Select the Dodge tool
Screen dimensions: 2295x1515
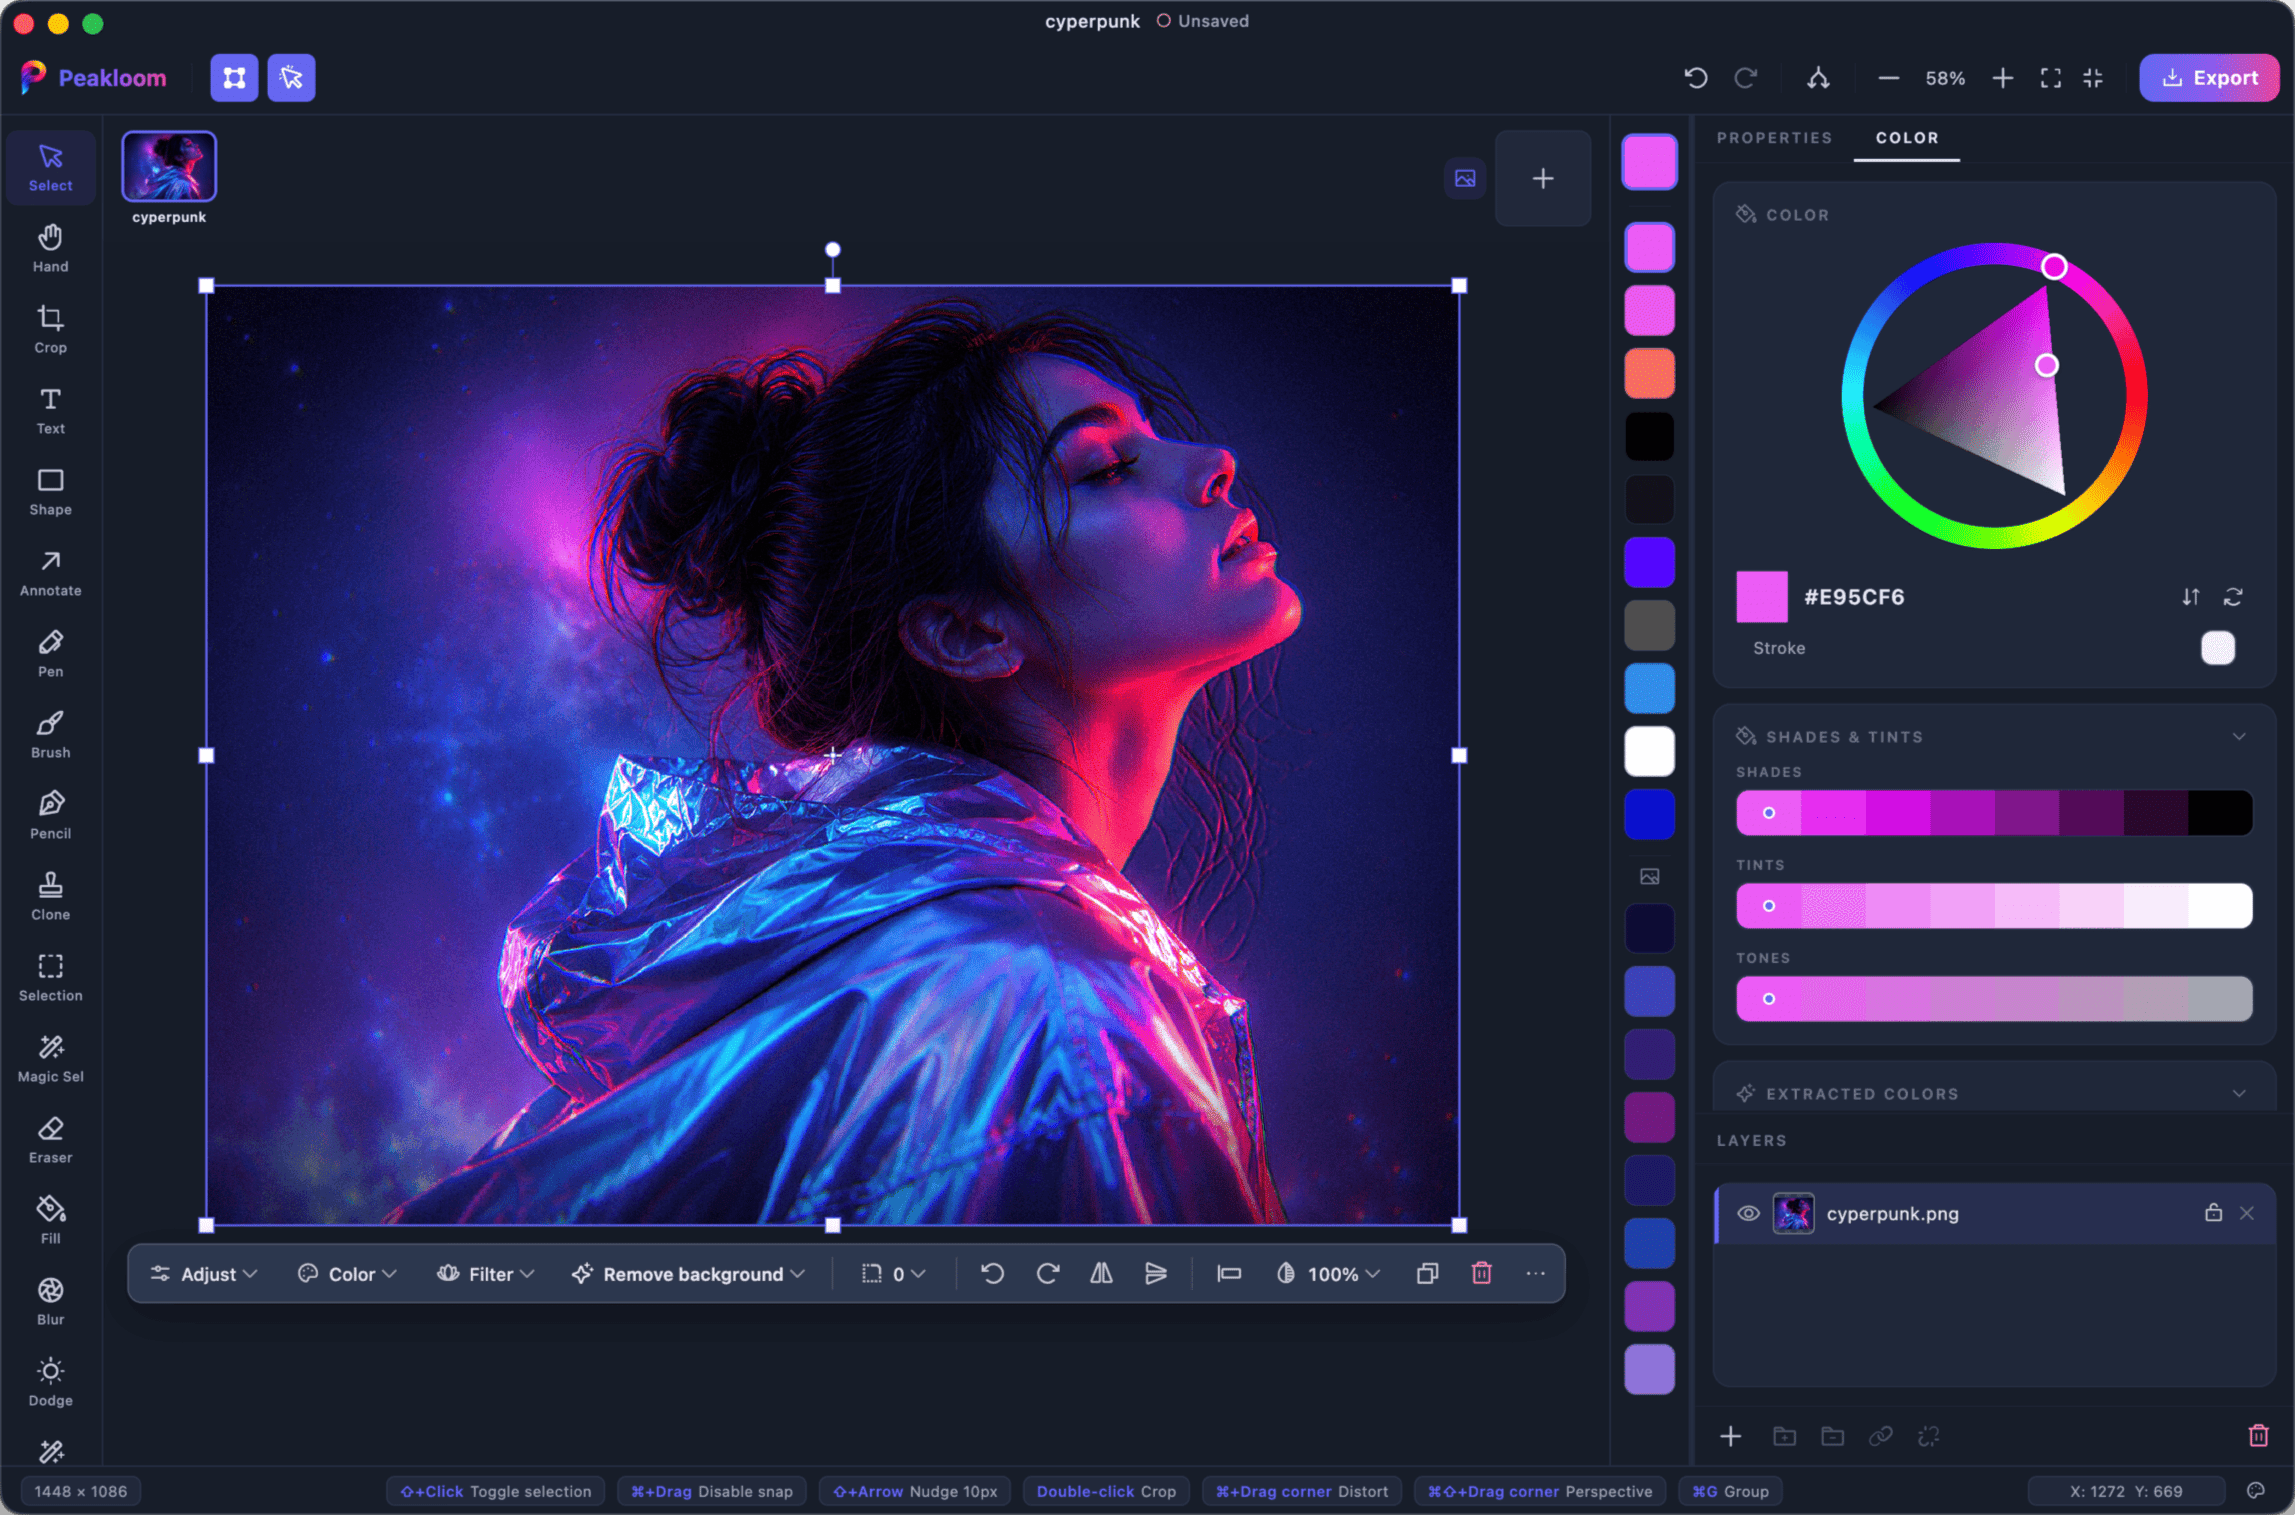coord(50,1382)
